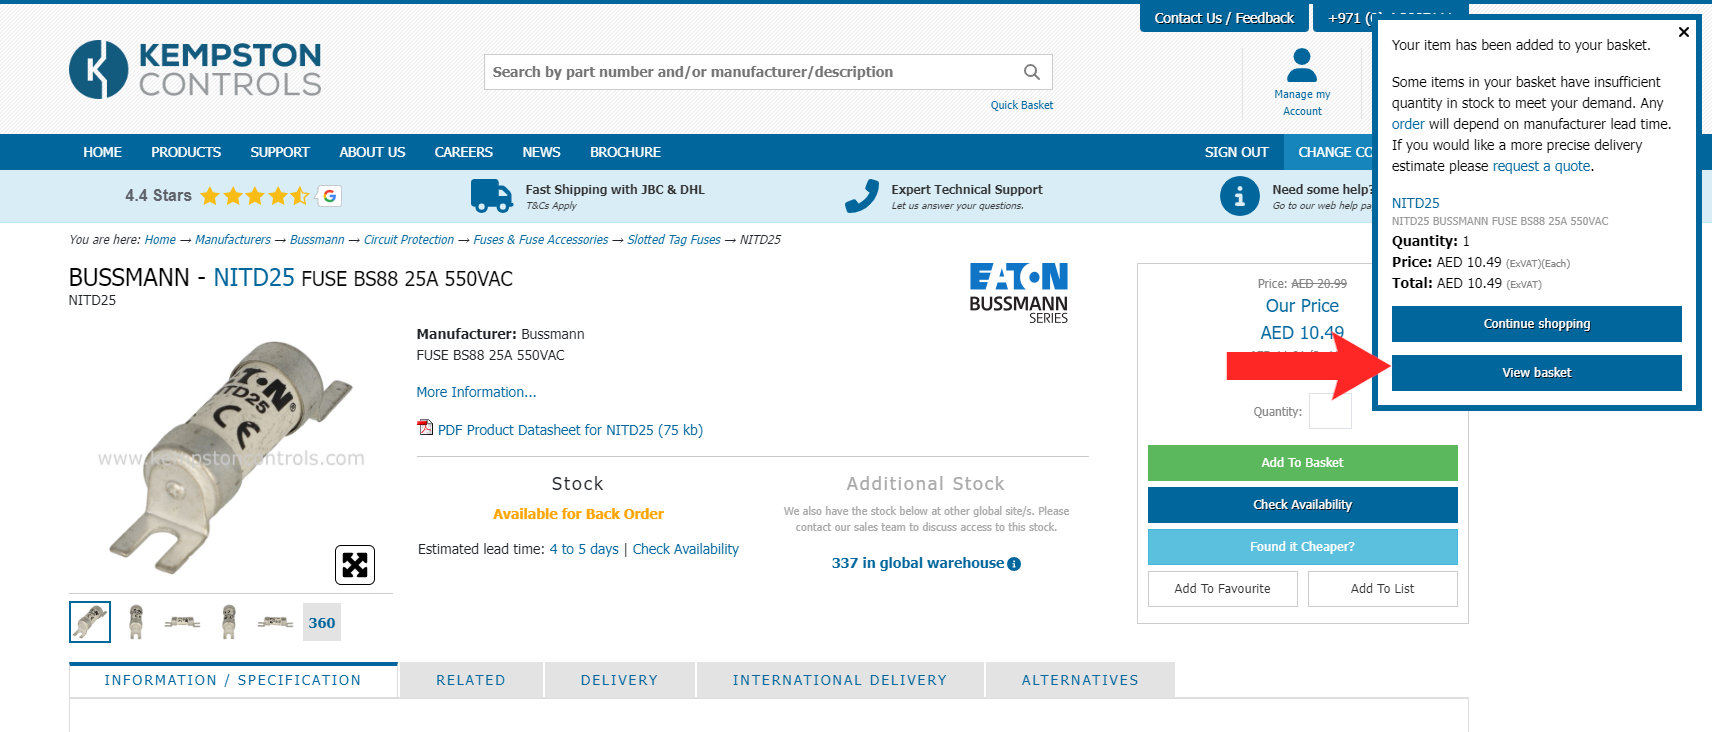Open the Quick Basket link
Image resolution: width=1712 pixels, height=732 pixels.
(1021, 105)
